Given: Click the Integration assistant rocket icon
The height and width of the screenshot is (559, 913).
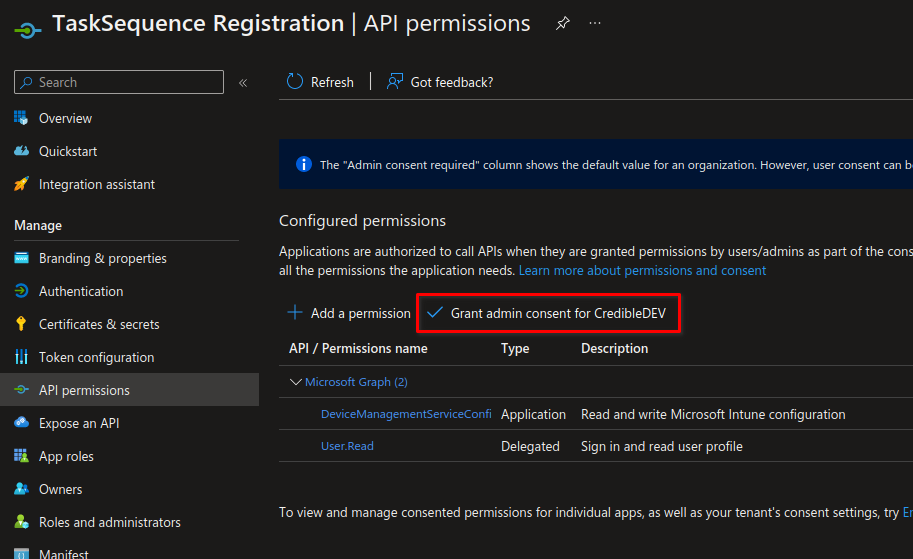Looking at the screenshot, I should tap(22, 184).
